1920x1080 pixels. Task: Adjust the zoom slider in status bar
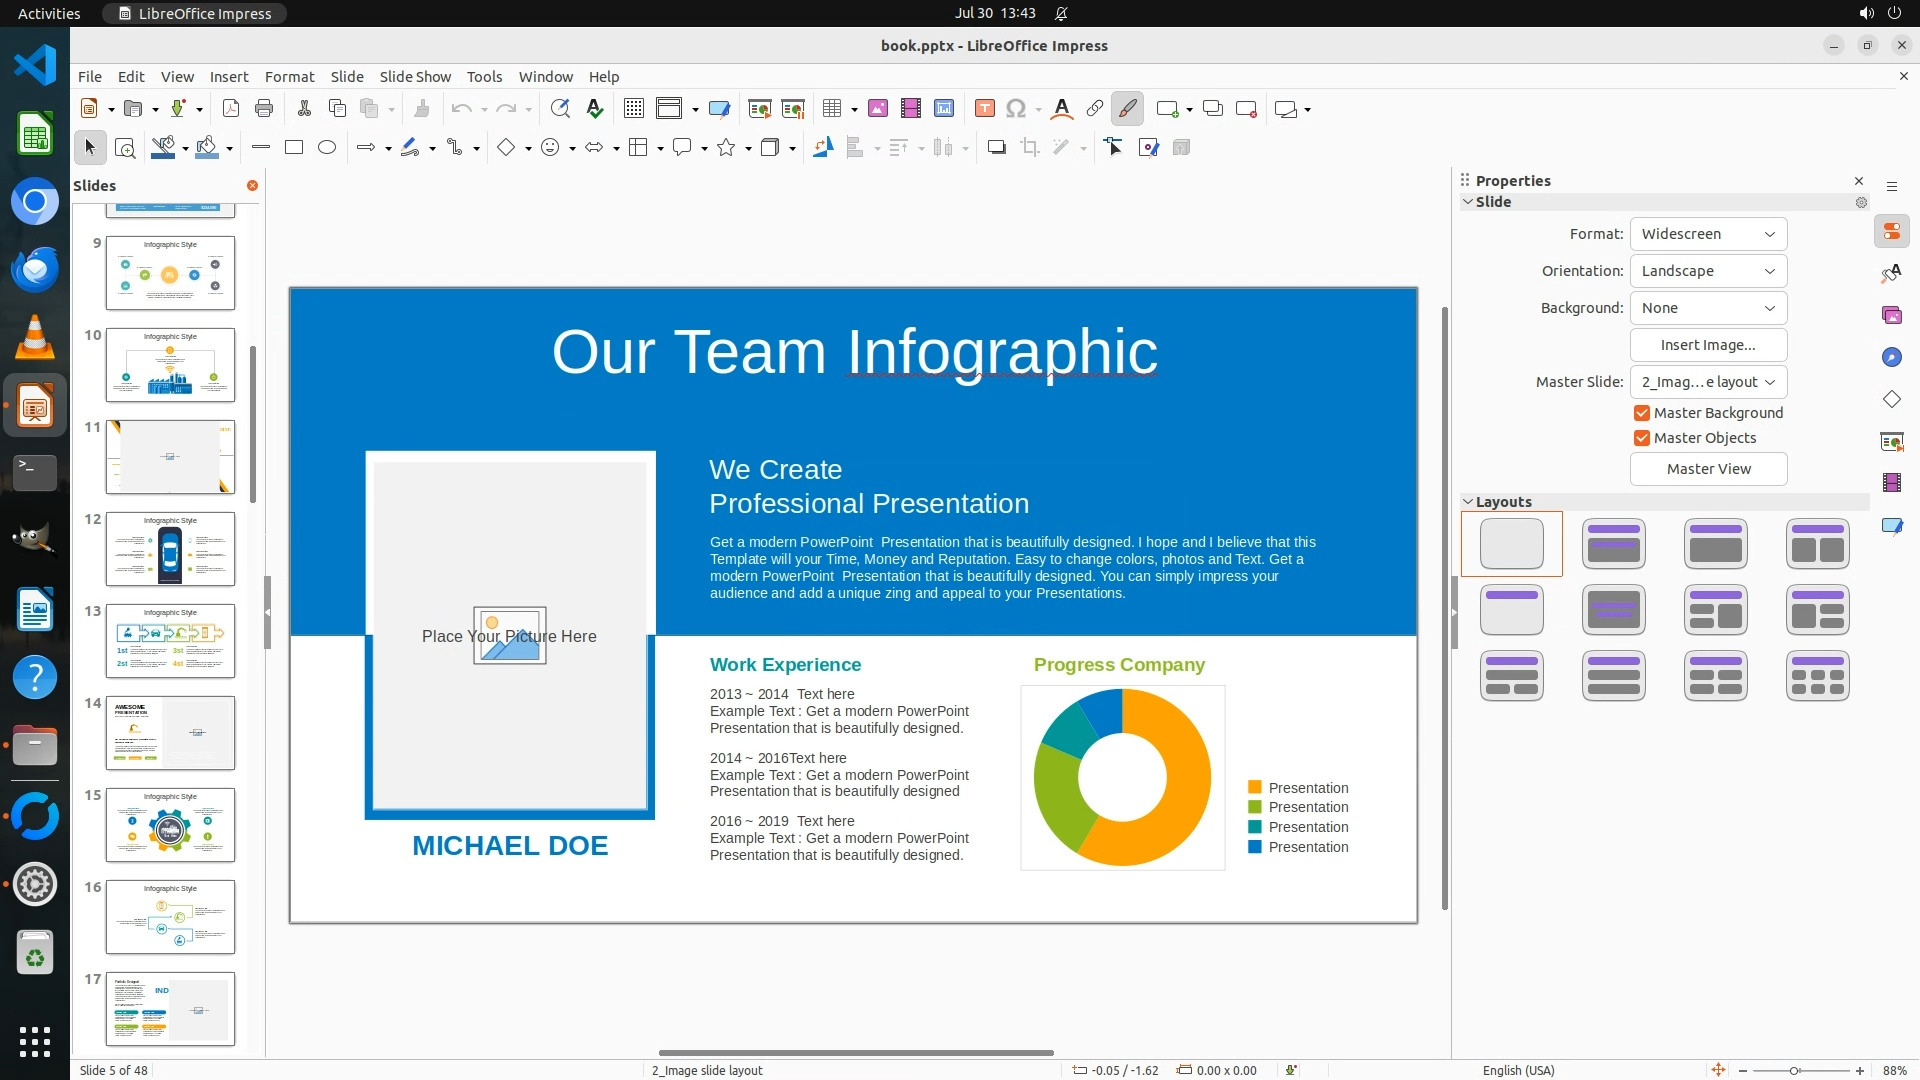pos(1795,1071)
